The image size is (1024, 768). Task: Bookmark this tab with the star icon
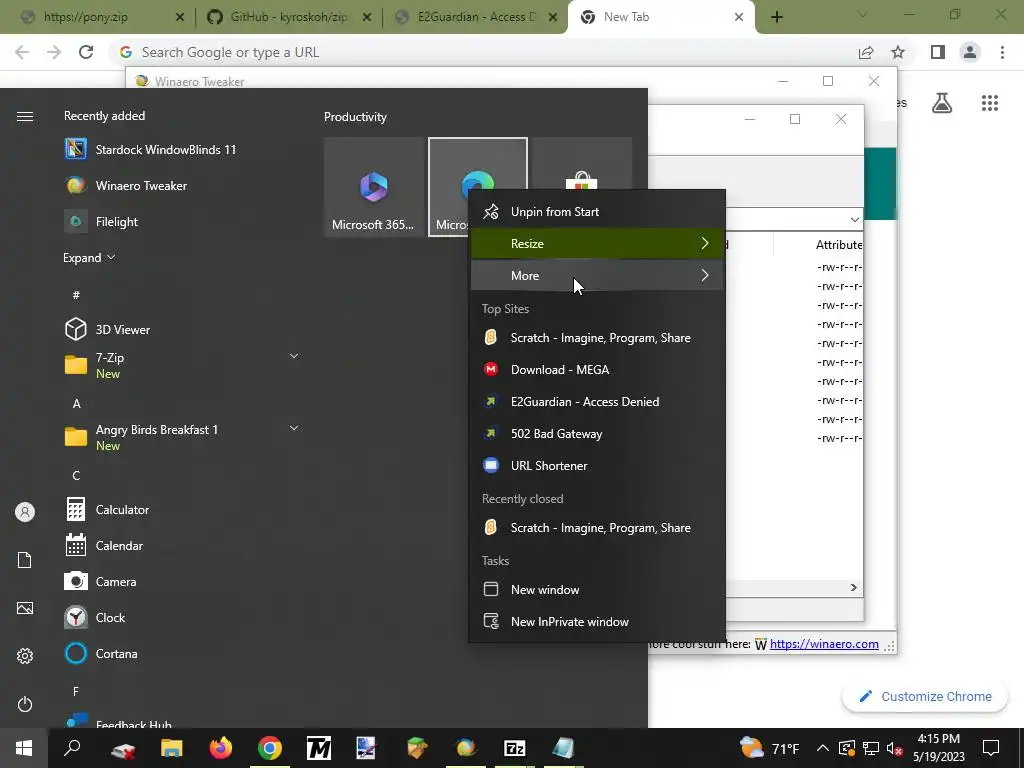pos(898,52)
